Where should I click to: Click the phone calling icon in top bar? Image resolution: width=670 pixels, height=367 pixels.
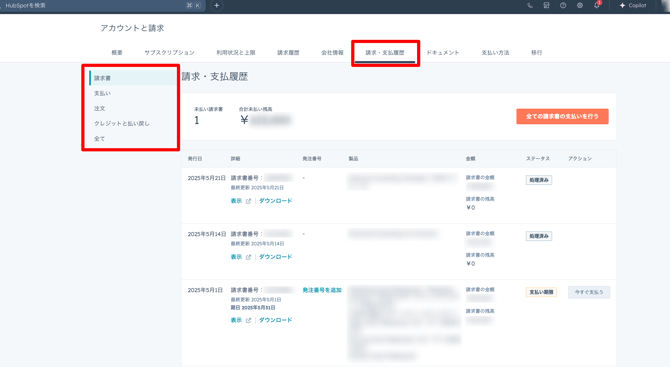[530, 6]
